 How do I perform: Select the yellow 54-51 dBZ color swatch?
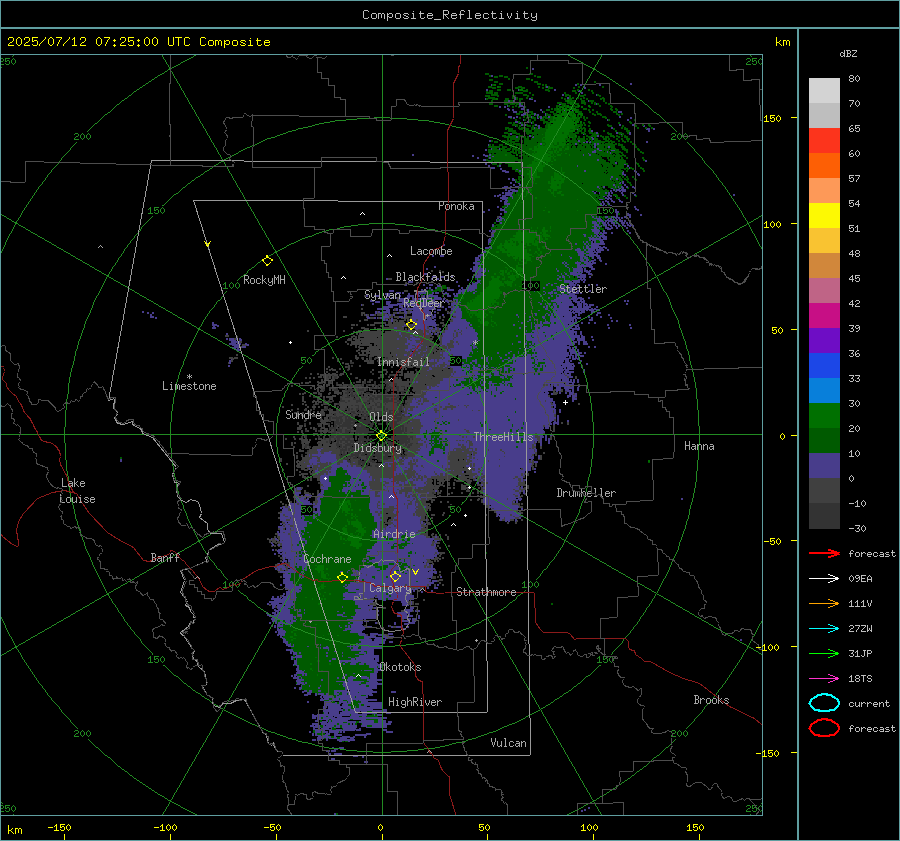click(x=824, y=216)
